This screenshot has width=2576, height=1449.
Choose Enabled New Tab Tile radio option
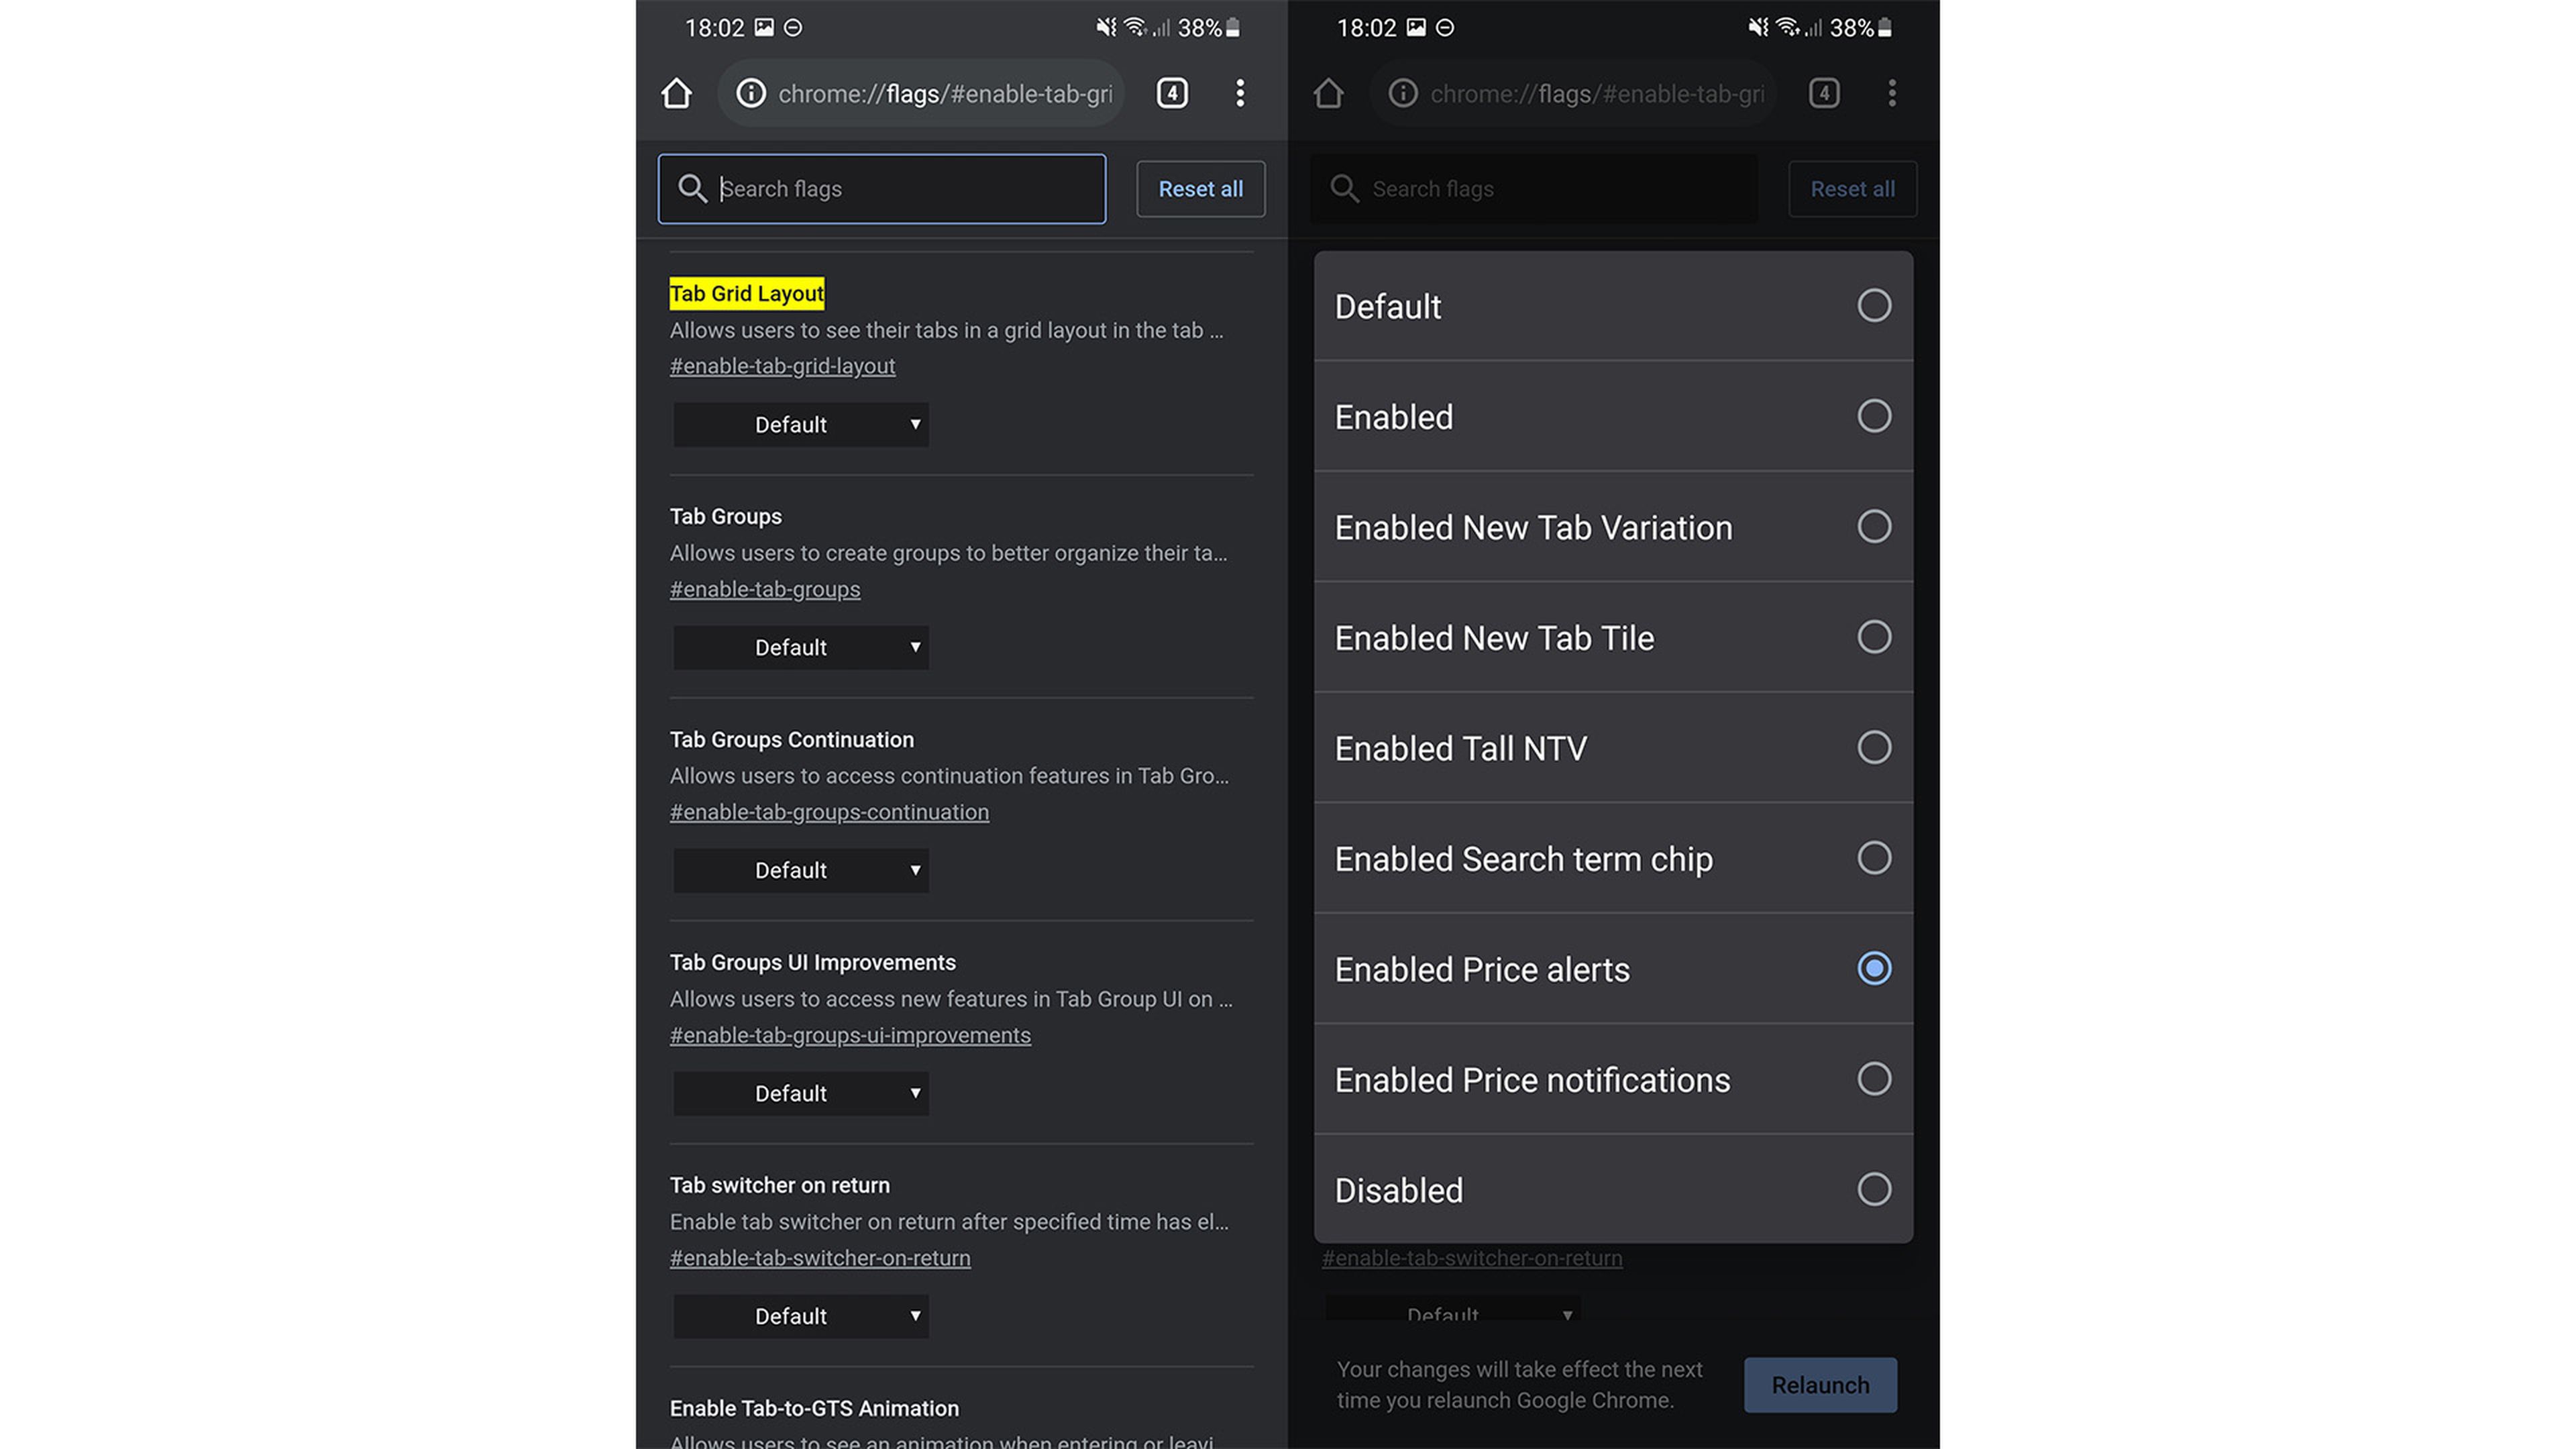coord(1873,637)
